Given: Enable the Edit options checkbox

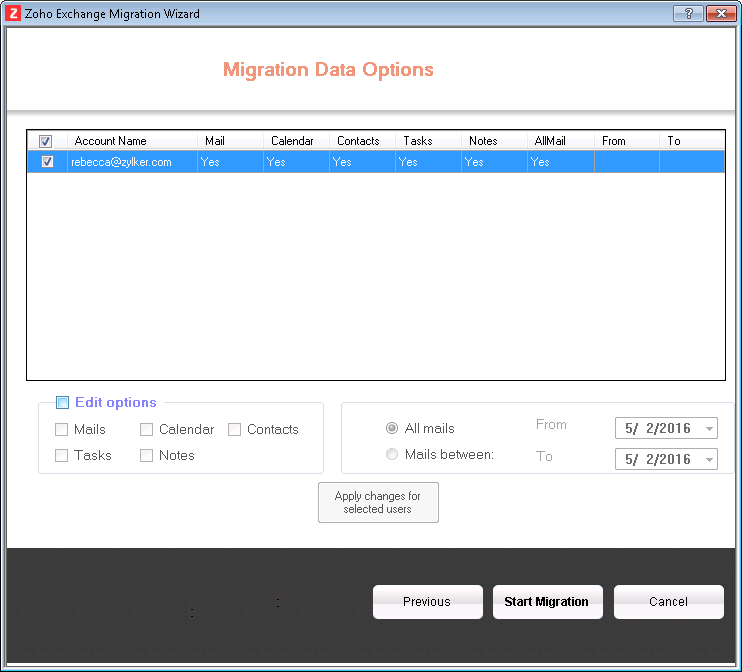Looking at the screenshot, I should coord(62,403).
